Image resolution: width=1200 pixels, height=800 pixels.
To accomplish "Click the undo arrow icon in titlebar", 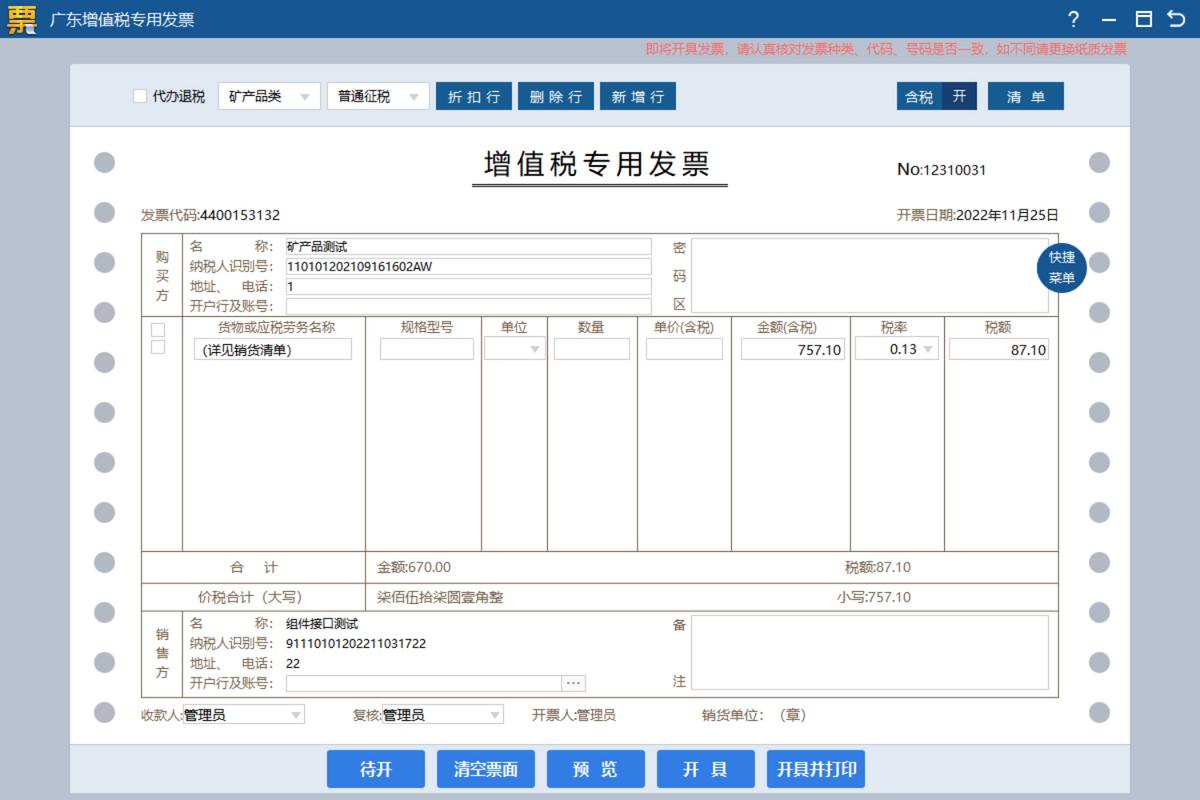I will point(1175,19).
